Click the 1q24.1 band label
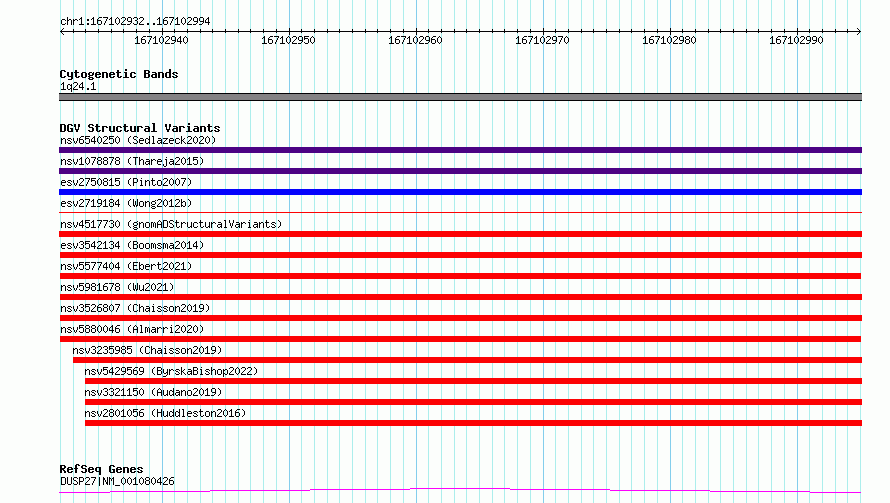 click(78, 86)
